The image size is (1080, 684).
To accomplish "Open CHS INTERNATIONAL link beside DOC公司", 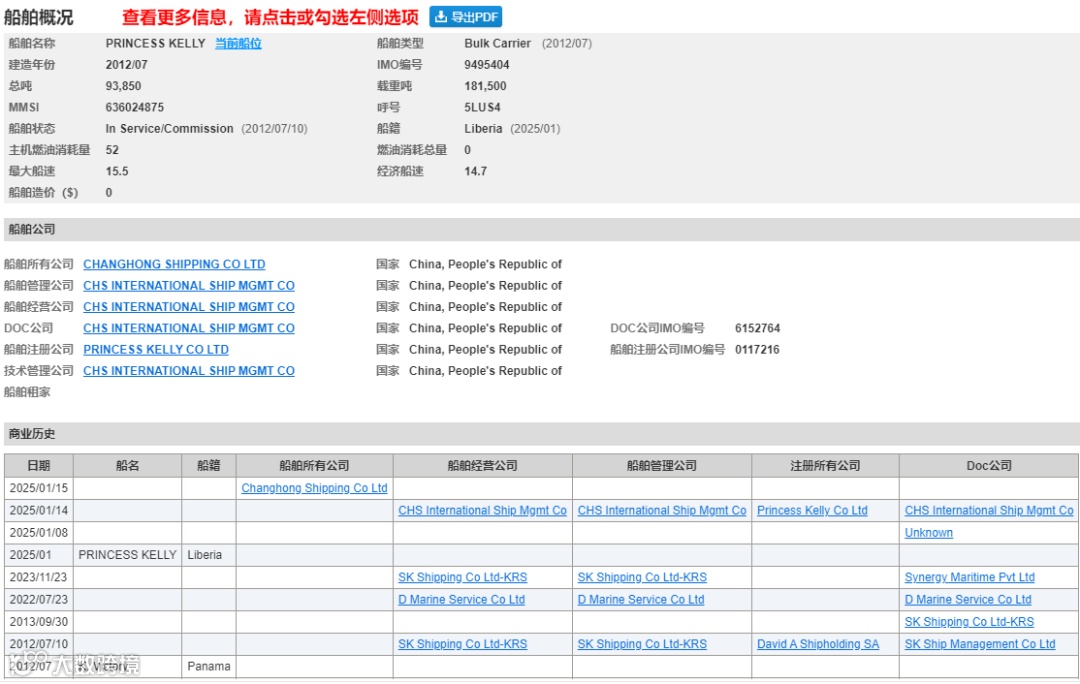I will (x=189, y=328).
